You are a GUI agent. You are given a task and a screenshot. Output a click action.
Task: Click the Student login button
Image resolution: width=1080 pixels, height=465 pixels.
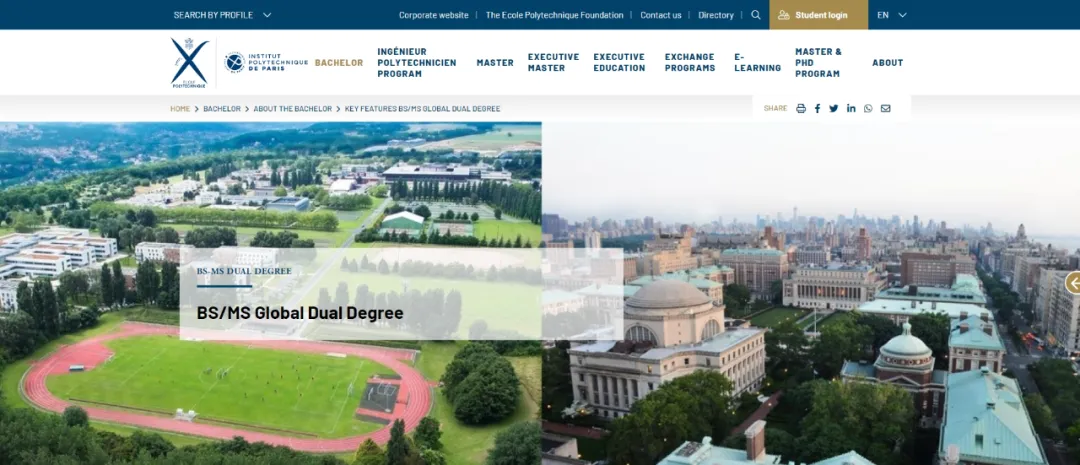(x=819, y=15)
